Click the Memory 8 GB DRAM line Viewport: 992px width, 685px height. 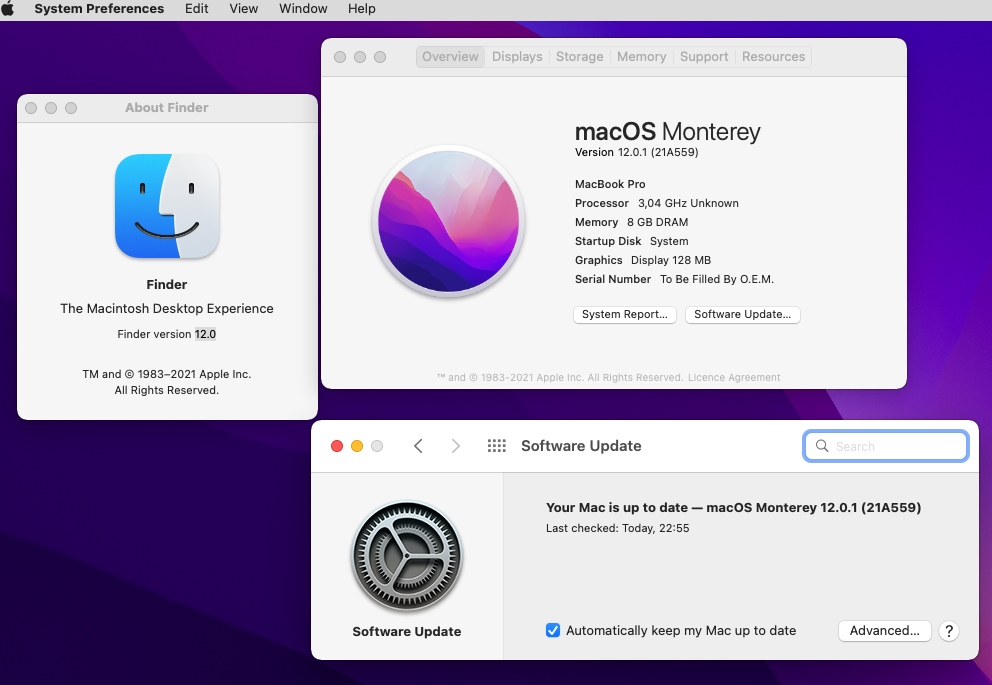pyautogui.click(x=631, y=222)
